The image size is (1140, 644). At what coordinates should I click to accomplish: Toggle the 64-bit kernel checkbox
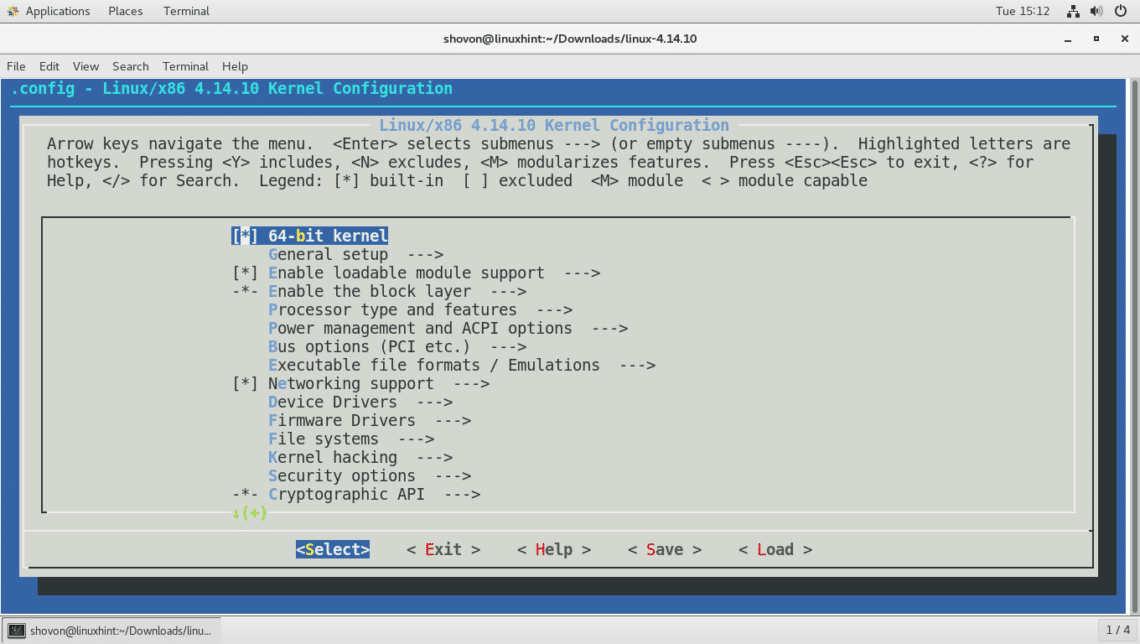[x=245, y=236]
